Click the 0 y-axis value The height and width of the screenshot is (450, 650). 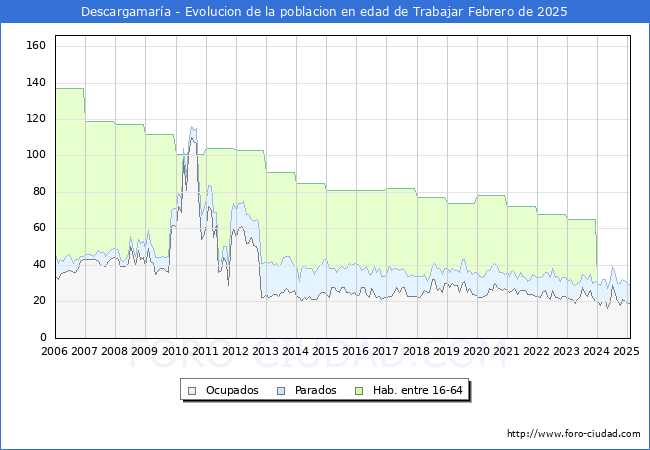(43, 337)
